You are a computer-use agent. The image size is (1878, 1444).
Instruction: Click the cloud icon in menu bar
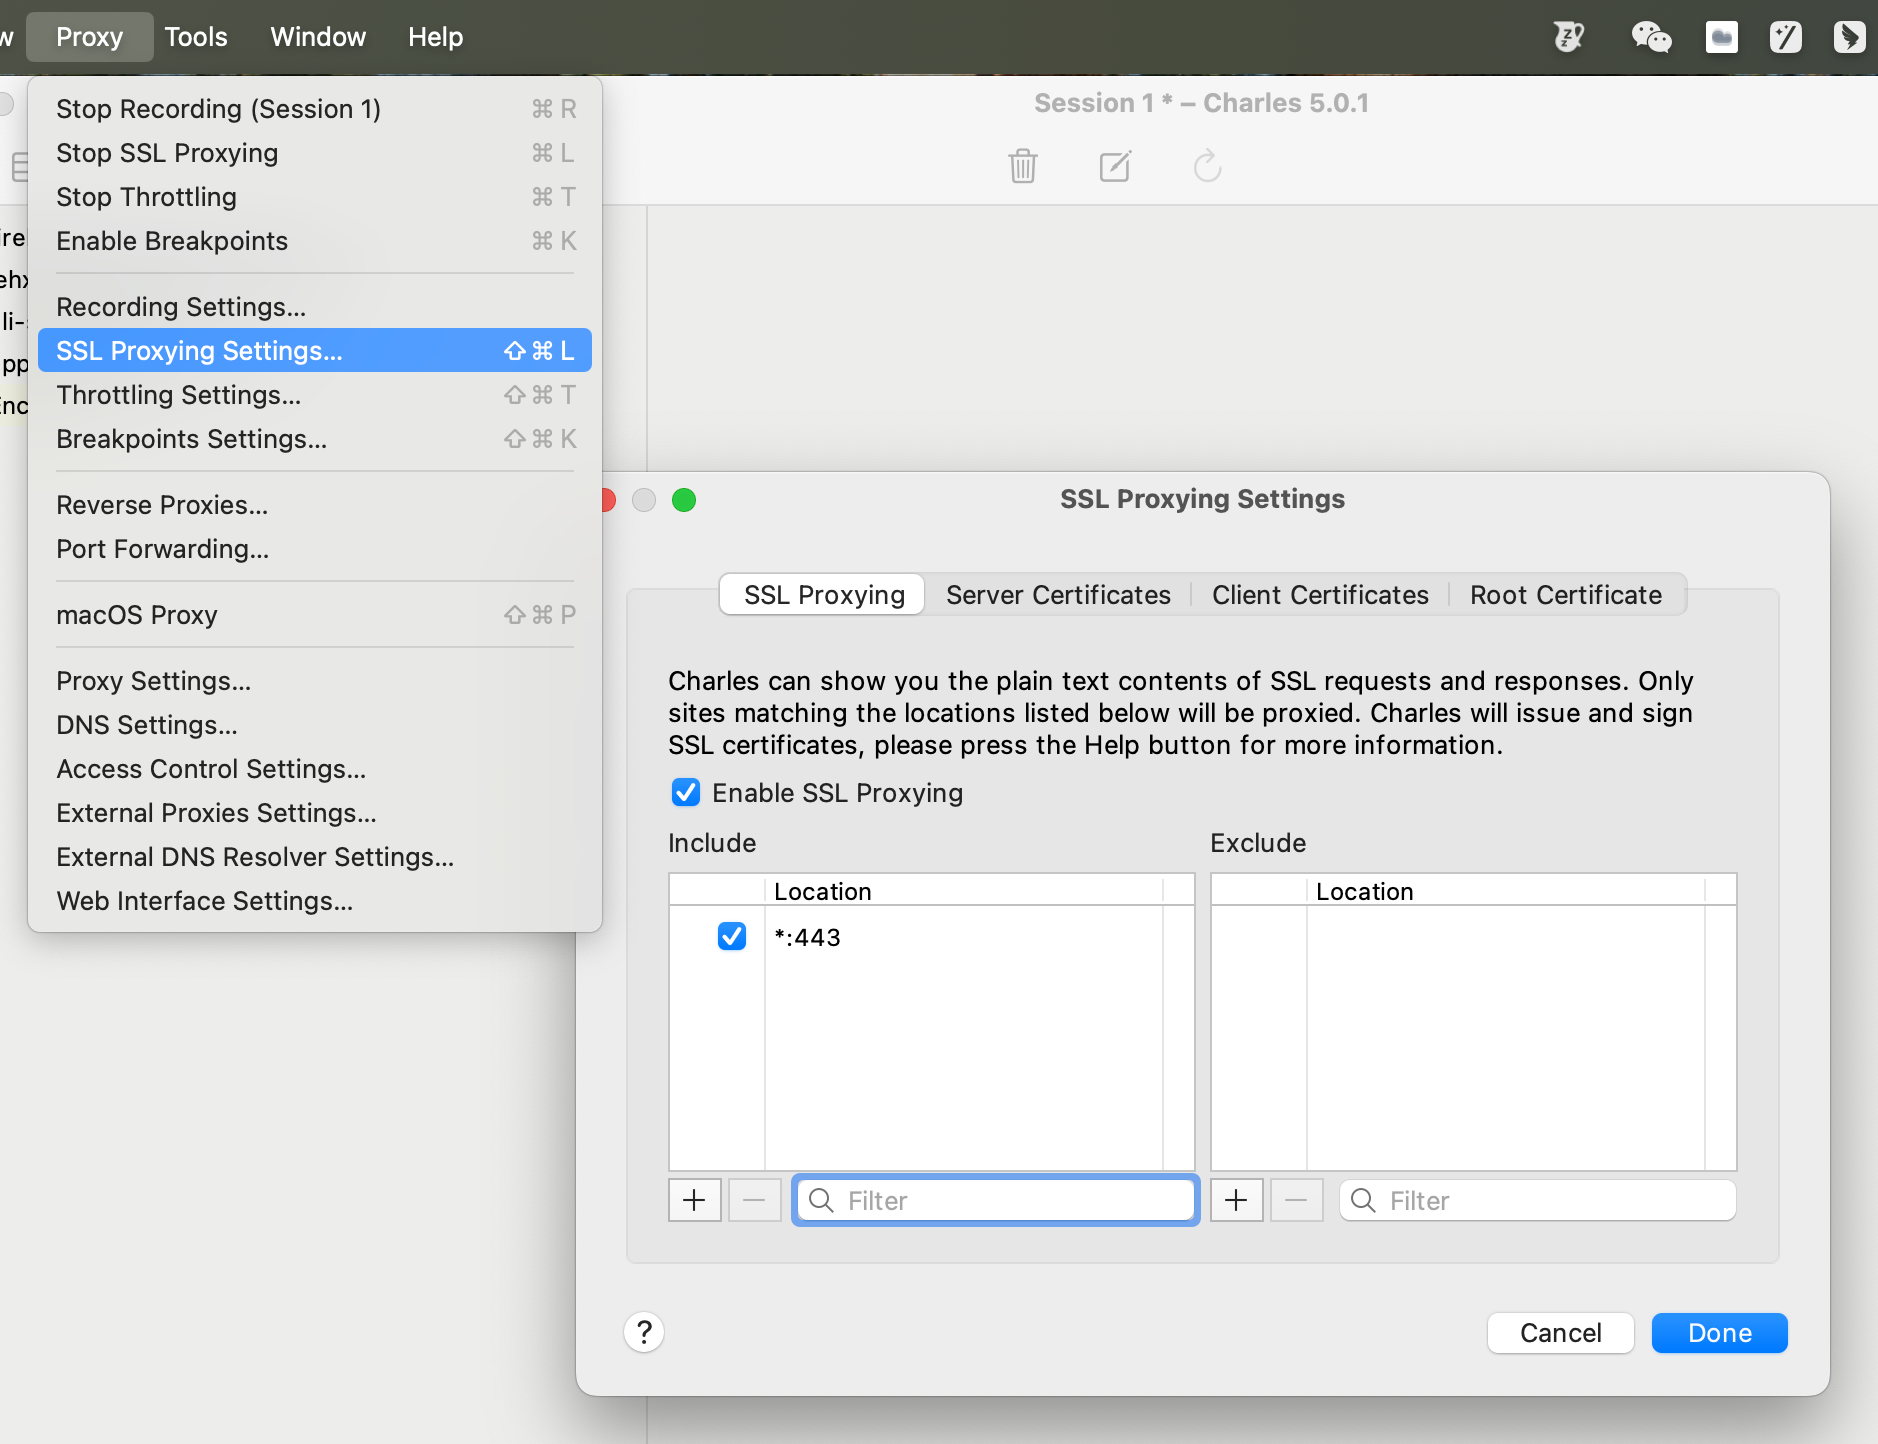point(1721,37)
